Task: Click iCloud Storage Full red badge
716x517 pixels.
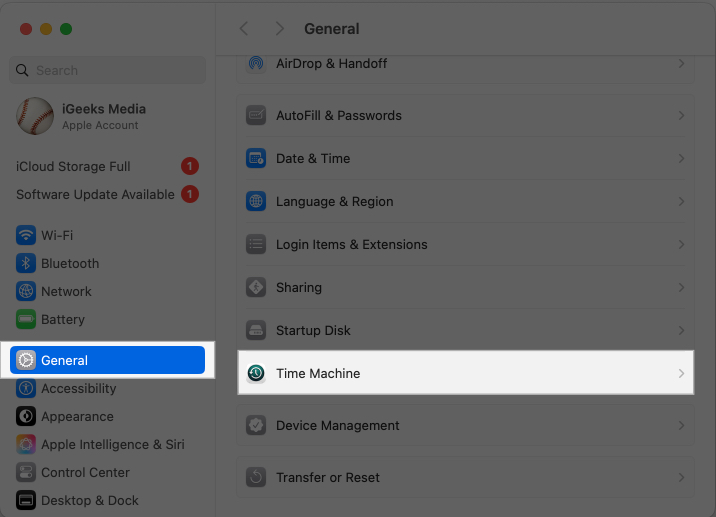Action: point(190,166)
